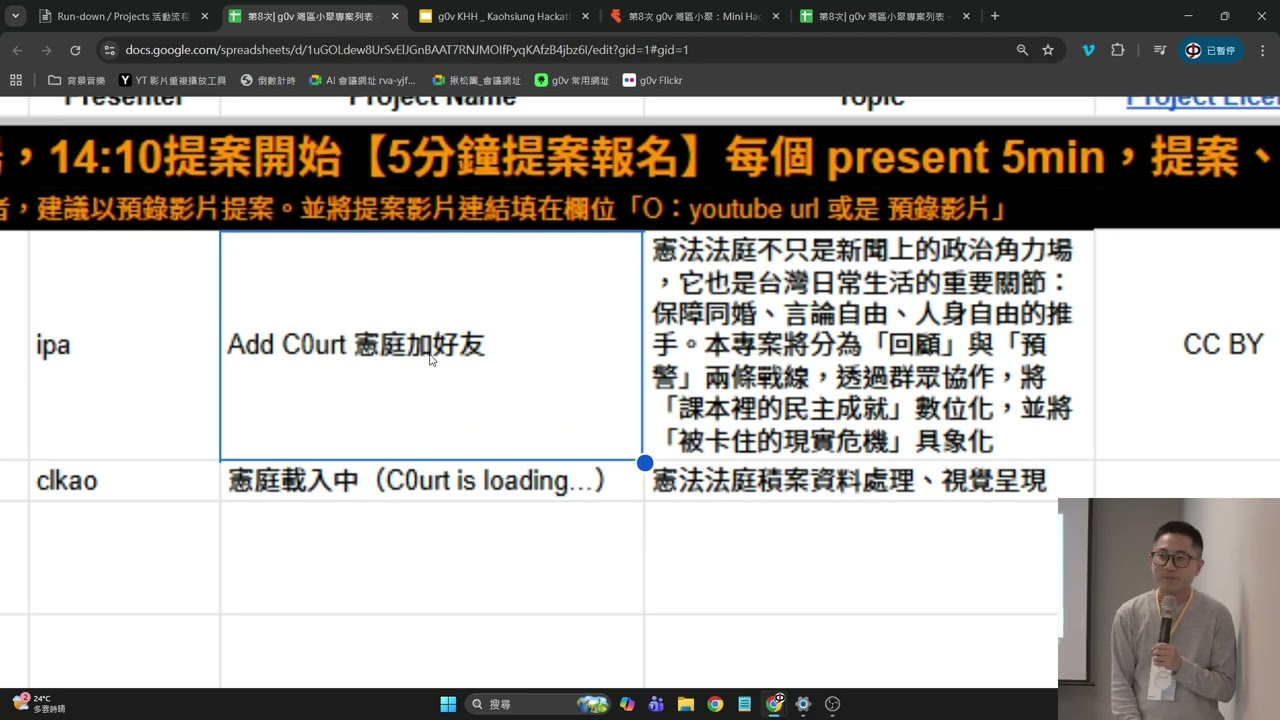Viewport: 1280px width, 720px height.
Task: Open the bookmarks apps grid icon
Action: click(x=16, y=80)
